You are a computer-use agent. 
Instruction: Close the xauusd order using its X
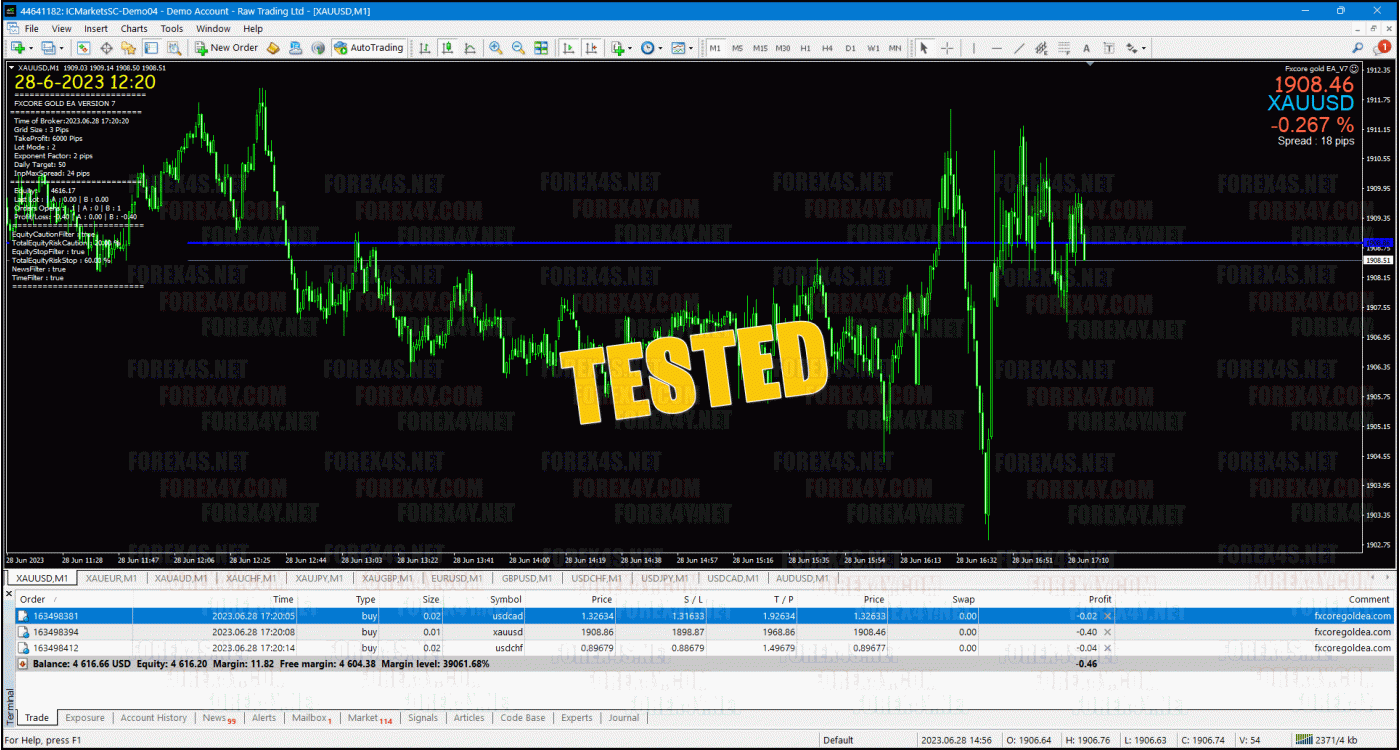(x=1107, y=632)
